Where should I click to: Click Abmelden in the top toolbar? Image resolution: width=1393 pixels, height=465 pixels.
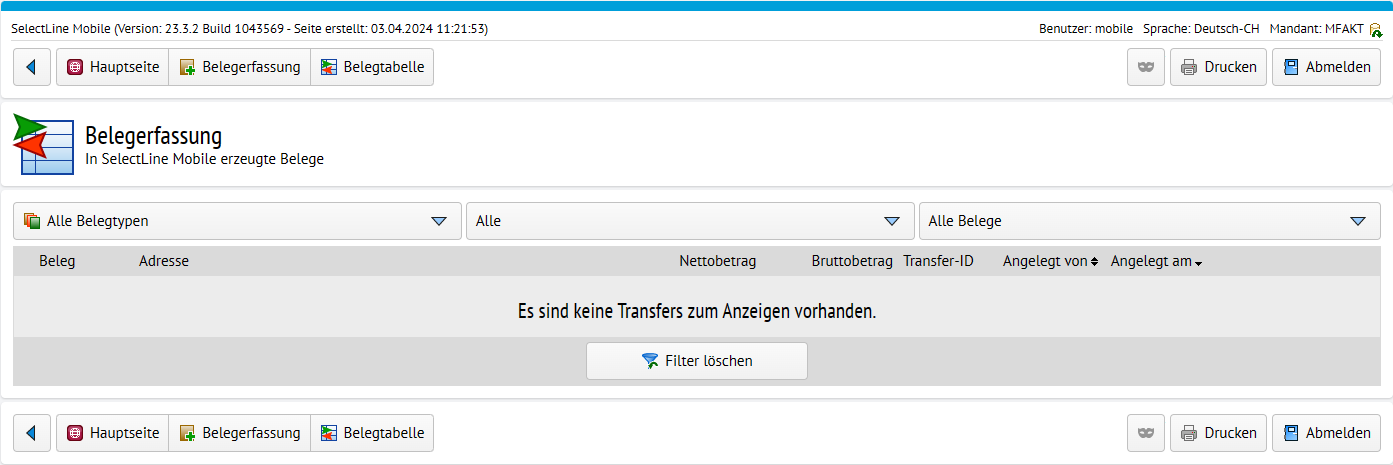click(1326, 67)
